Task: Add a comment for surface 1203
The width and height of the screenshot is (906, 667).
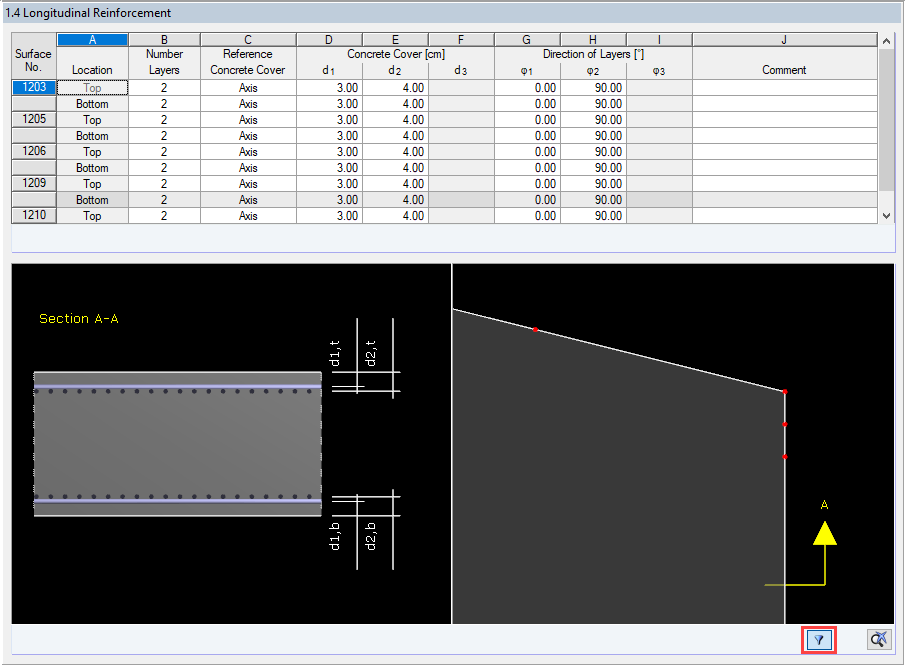Action: (x=784, y=87)
